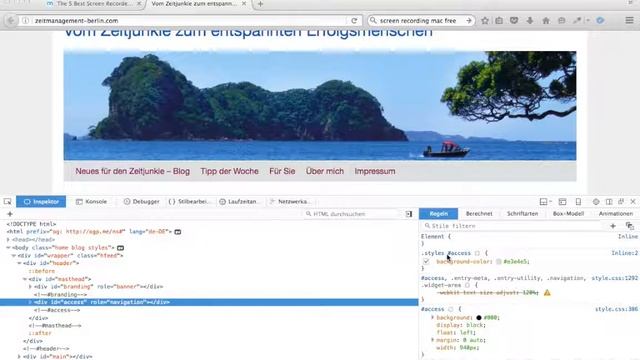The height and width of the screenshot is (360, 640).
Task: Open the downloads arrow icon
Action: (530, 20)
